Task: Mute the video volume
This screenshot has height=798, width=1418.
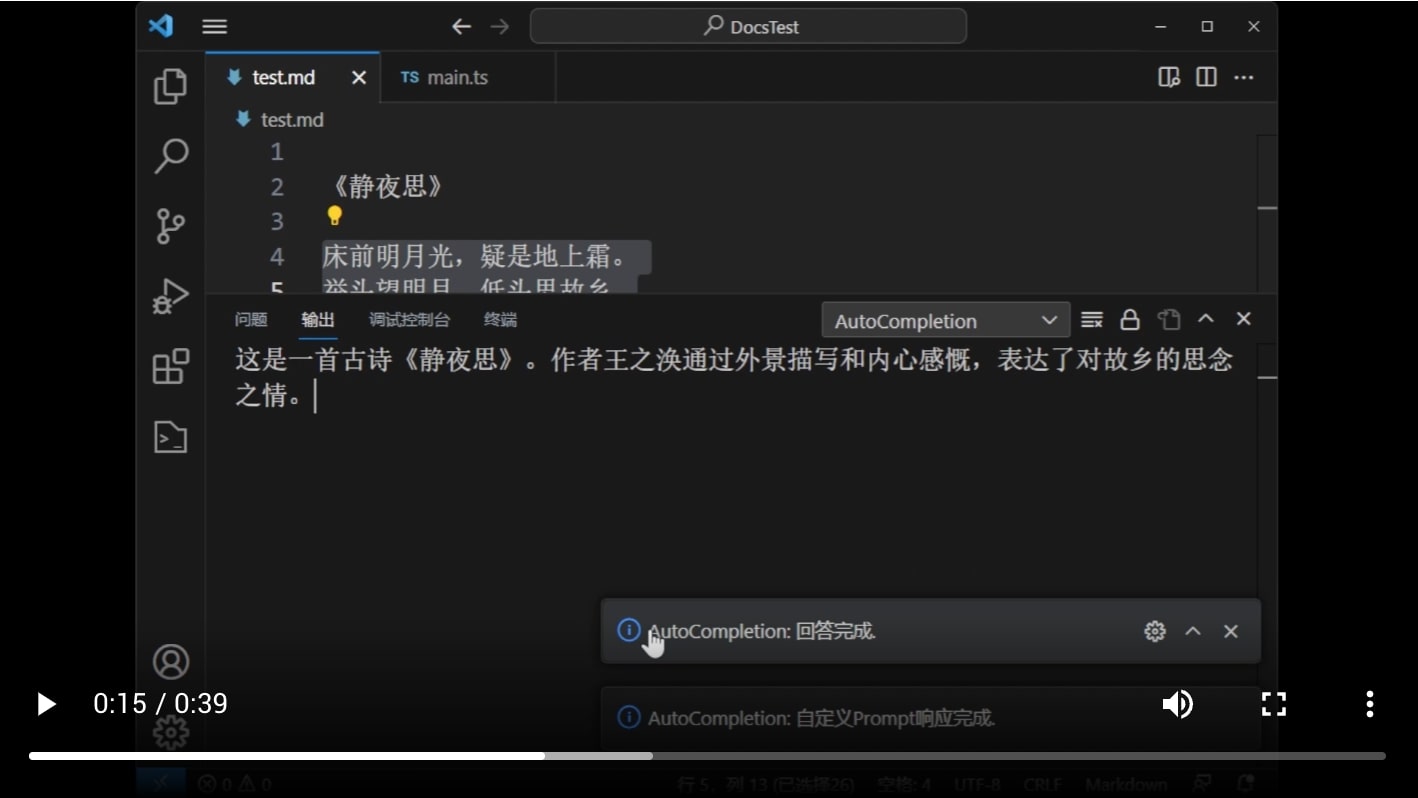Action: 1177,704
